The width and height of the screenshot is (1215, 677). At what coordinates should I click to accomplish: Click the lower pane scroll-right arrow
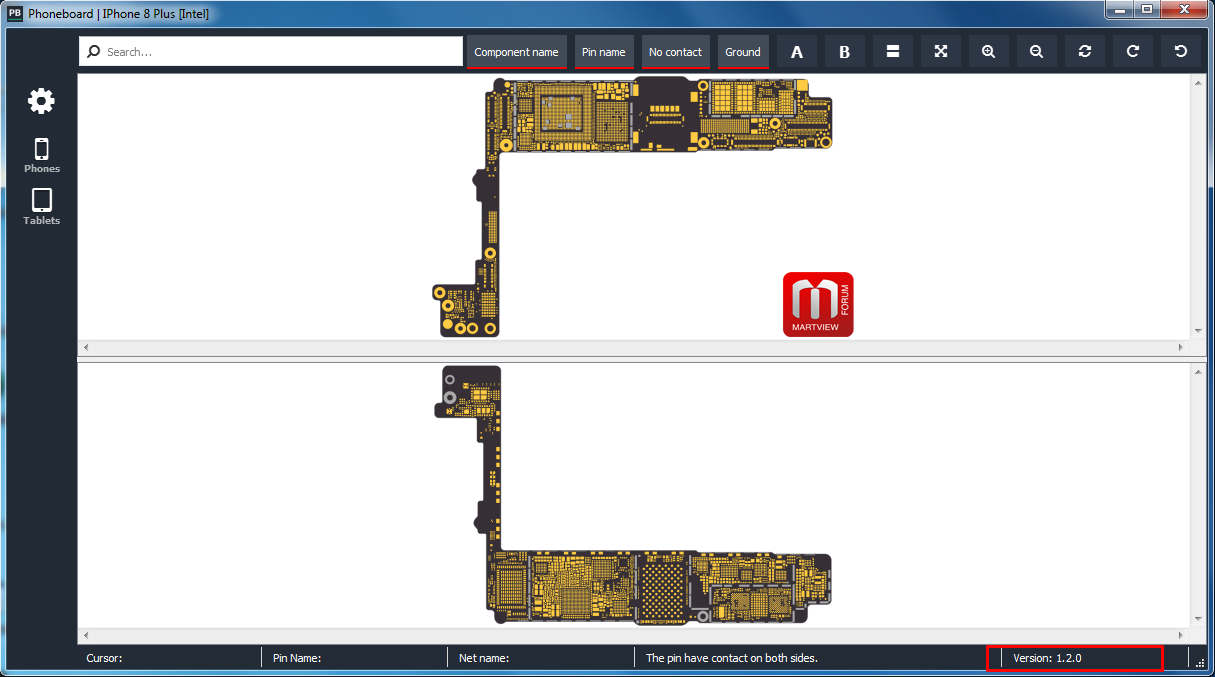pos(1181,635)
